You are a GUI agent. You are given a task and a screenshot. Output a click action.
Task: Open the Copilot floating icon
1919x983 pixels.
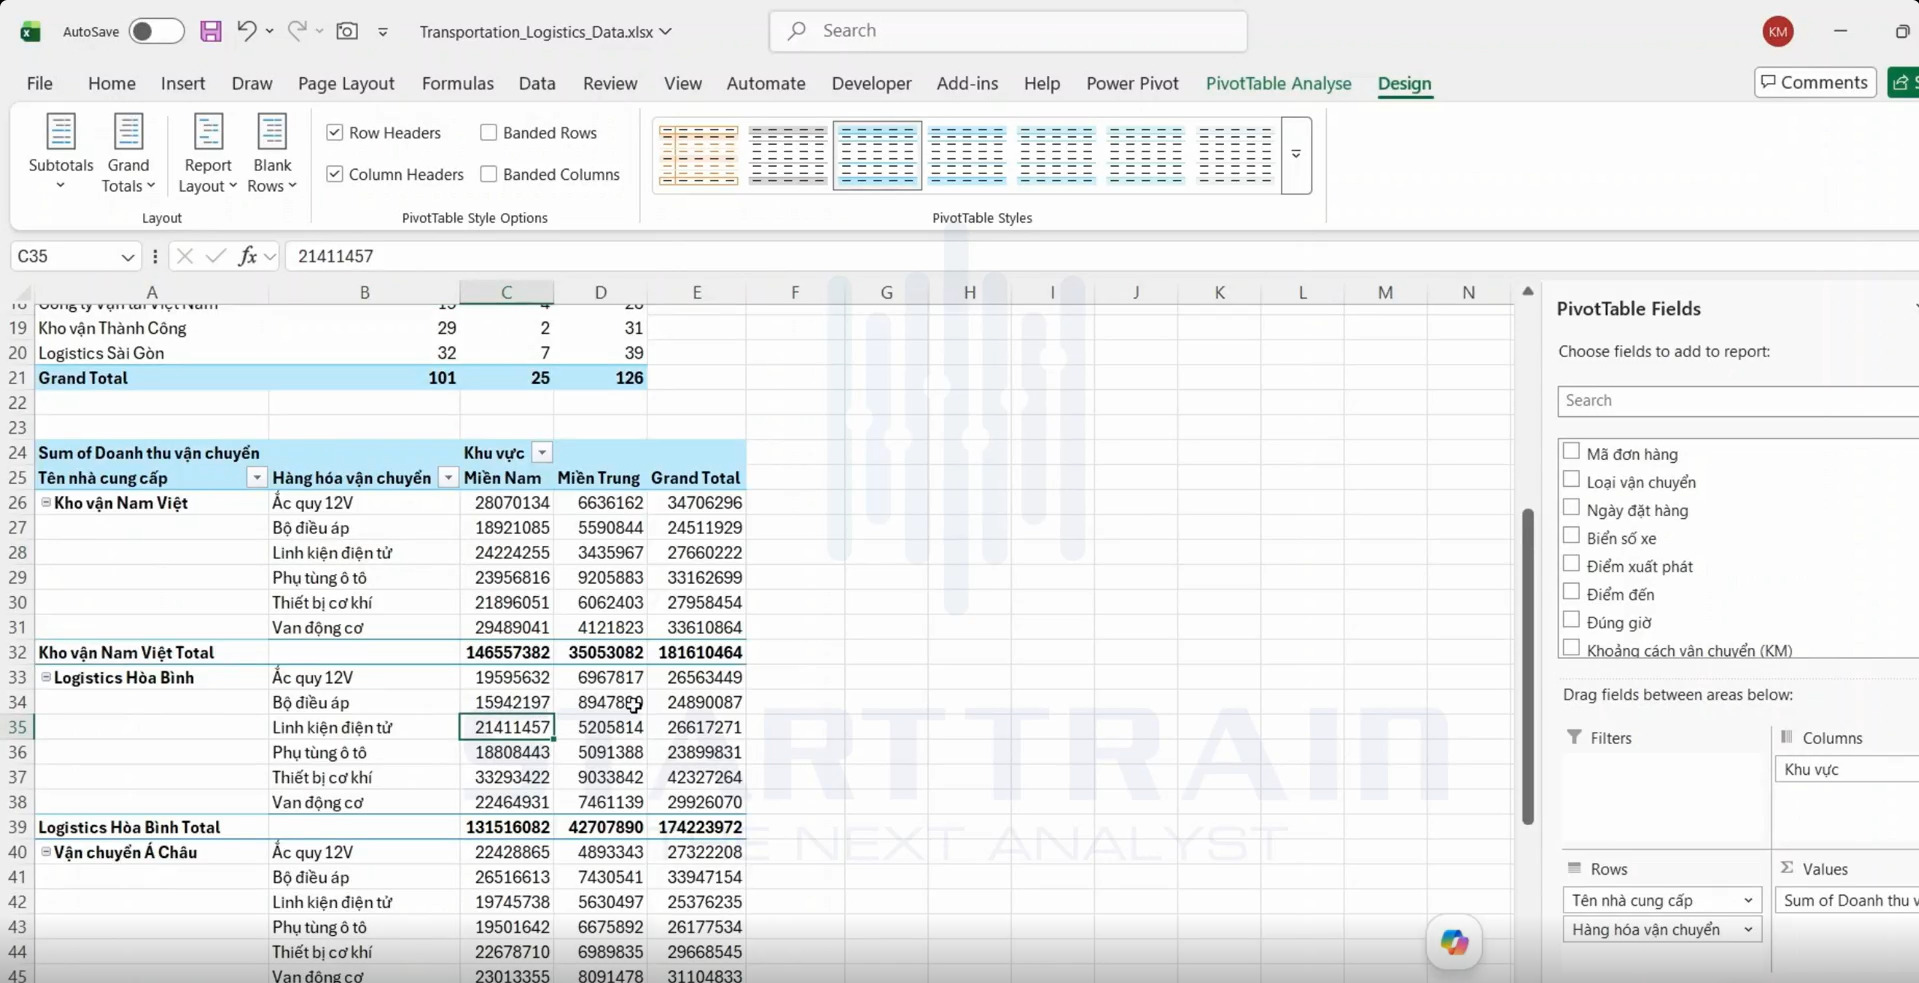1454,941
